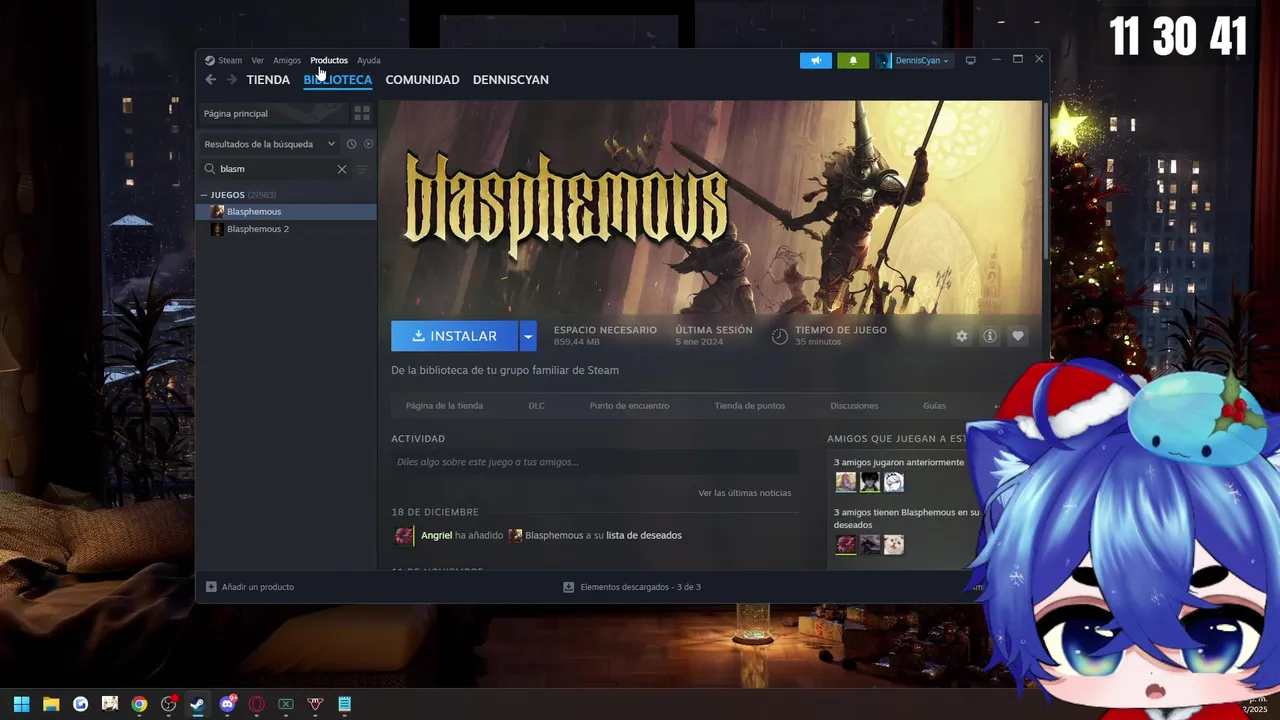Open the Ver menu

[258, 60]
